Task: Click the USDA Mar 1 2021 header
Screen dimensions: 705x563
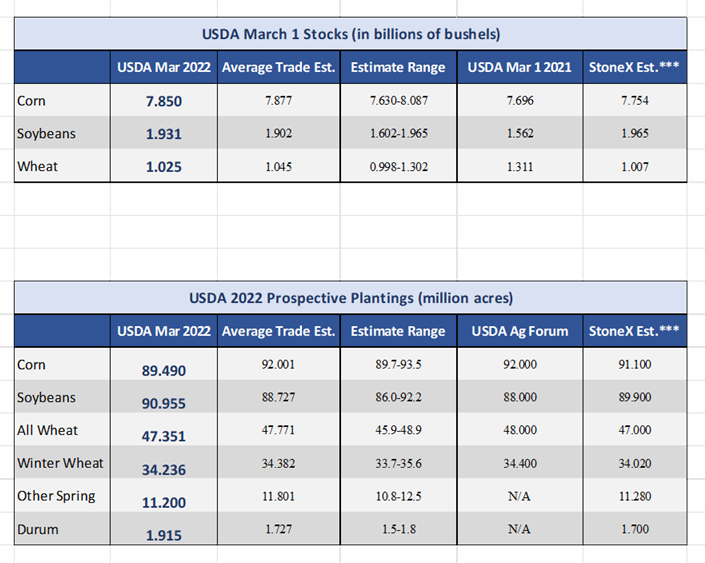Action: (519, 68)
